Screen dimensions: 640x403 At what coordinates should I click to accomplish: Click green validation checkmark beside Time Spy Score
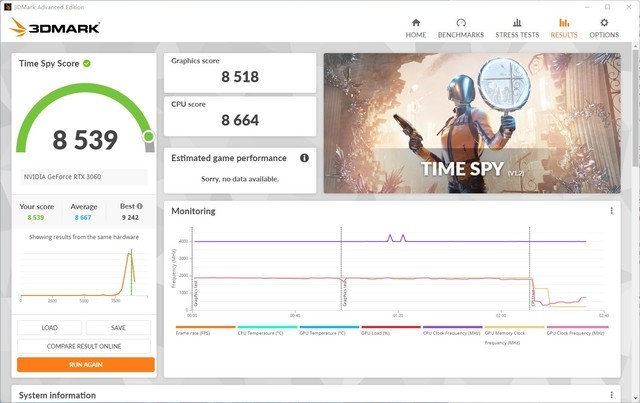87,63
